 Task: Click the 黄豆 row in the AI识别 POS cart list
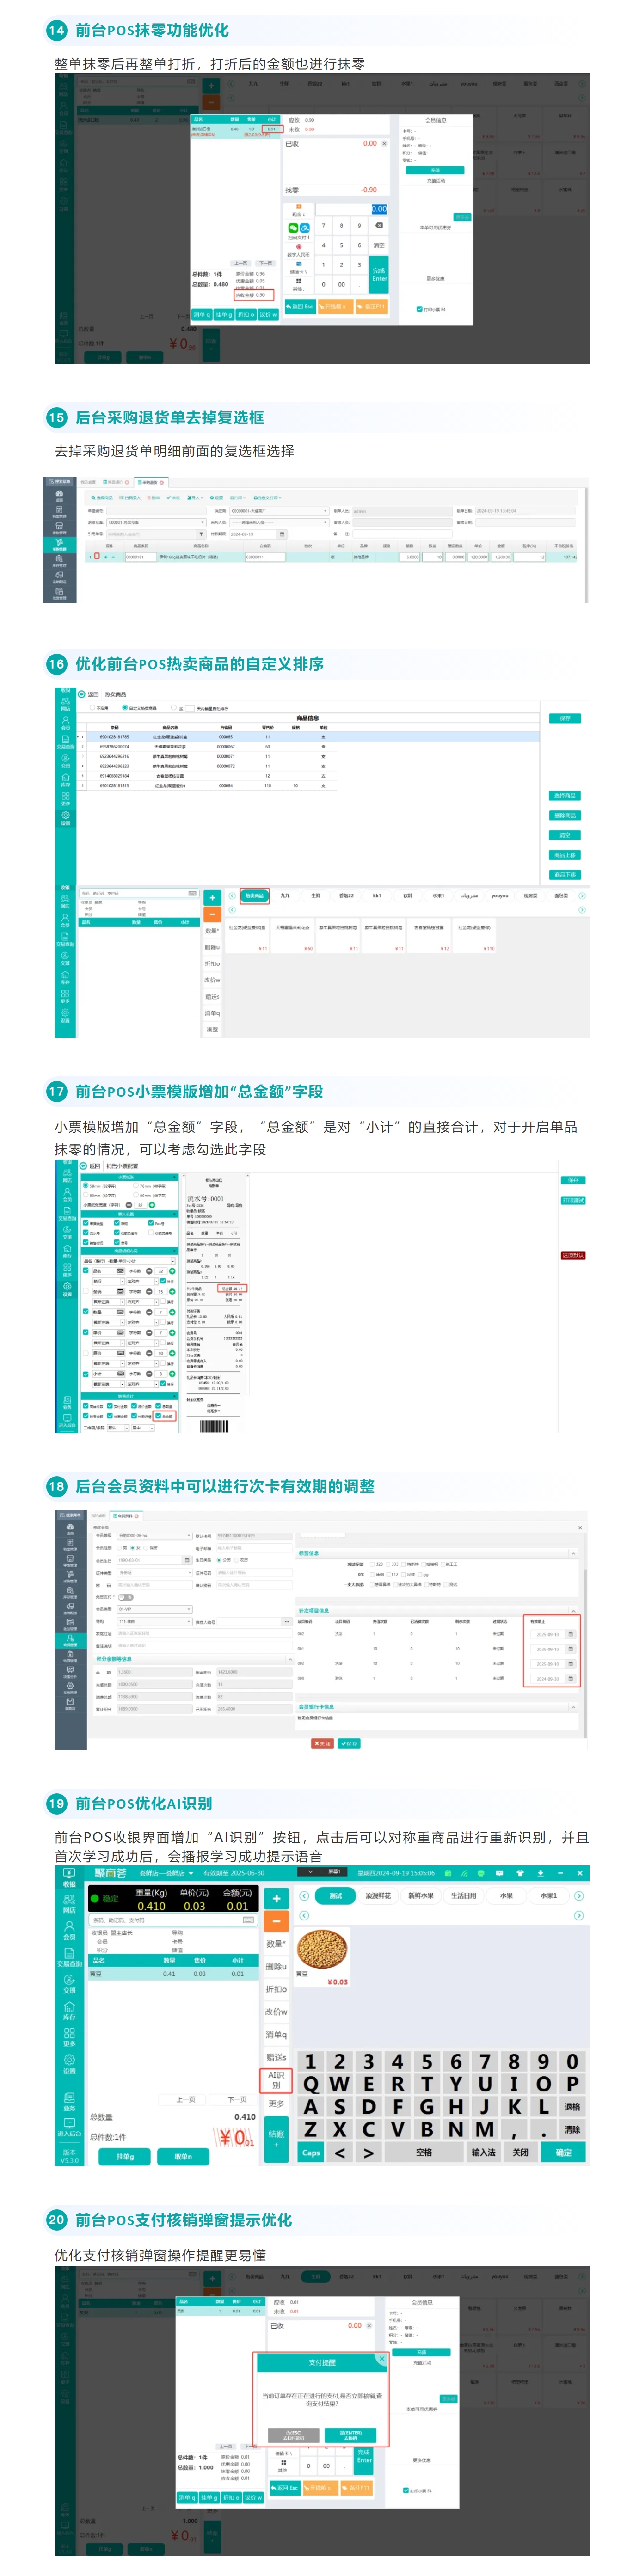click(173, 1974)
